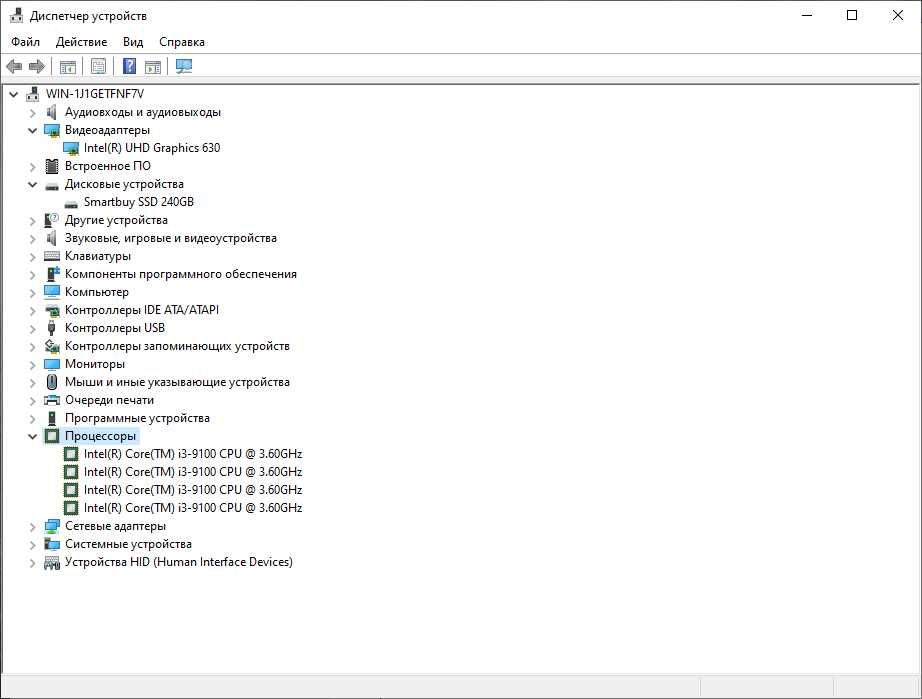922x699 pixels.
Task: Click the Forward arrow toolbar icon
Action: (37, 66)
